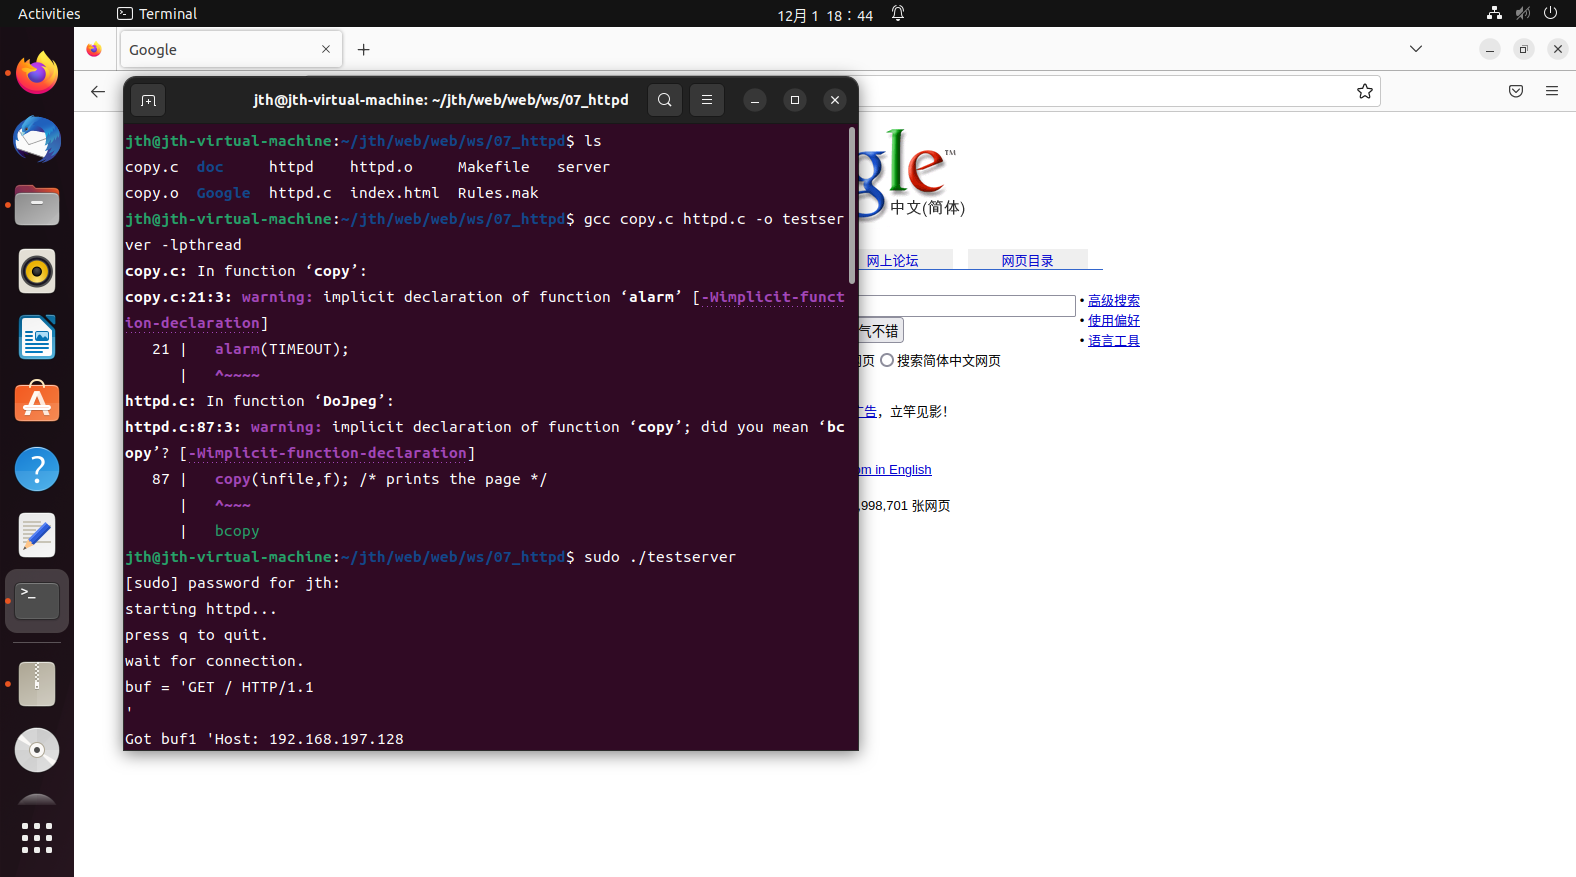Go back one page in Firefox
This screenshot has height=877, width=1576.
click(x=98, y=91)
